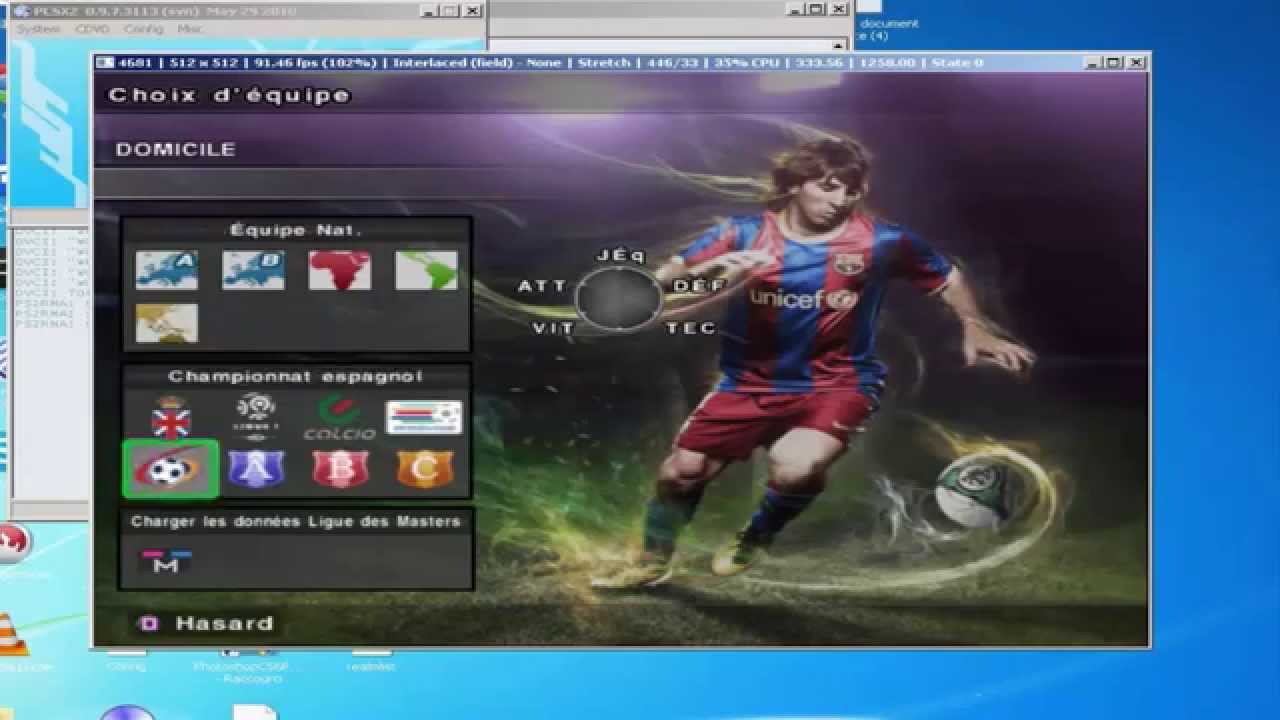Open the Config menu in PCSX2

pyautogui.click(x=144, y=29)
